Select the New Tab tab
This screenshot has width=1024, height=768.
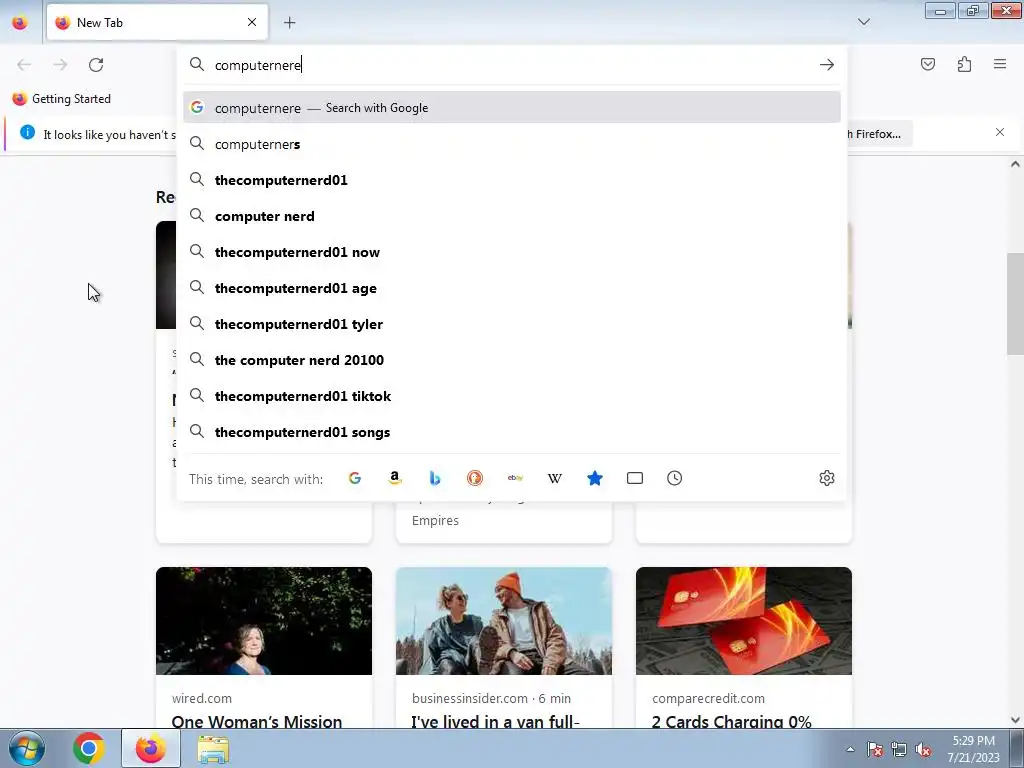click(157, 22)
